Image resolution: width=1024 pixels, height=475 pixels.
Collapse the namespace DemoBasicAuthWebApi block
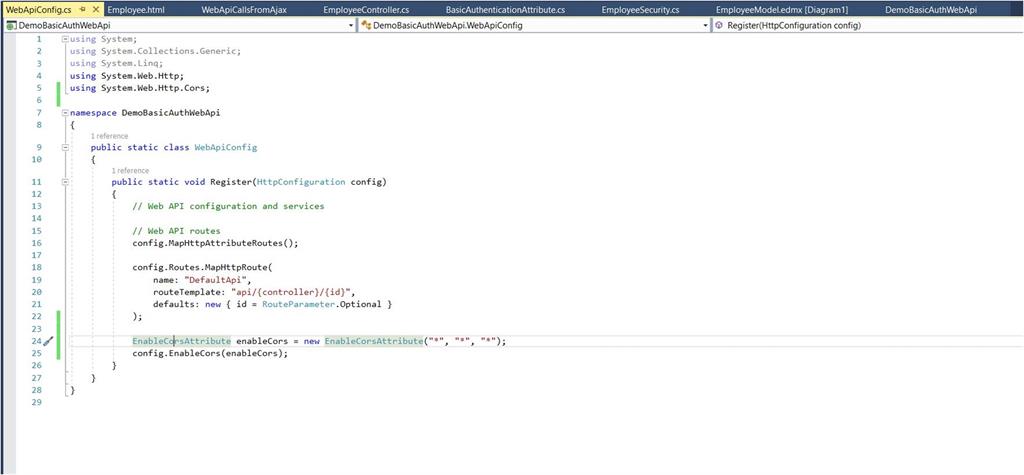pos(65,112)
